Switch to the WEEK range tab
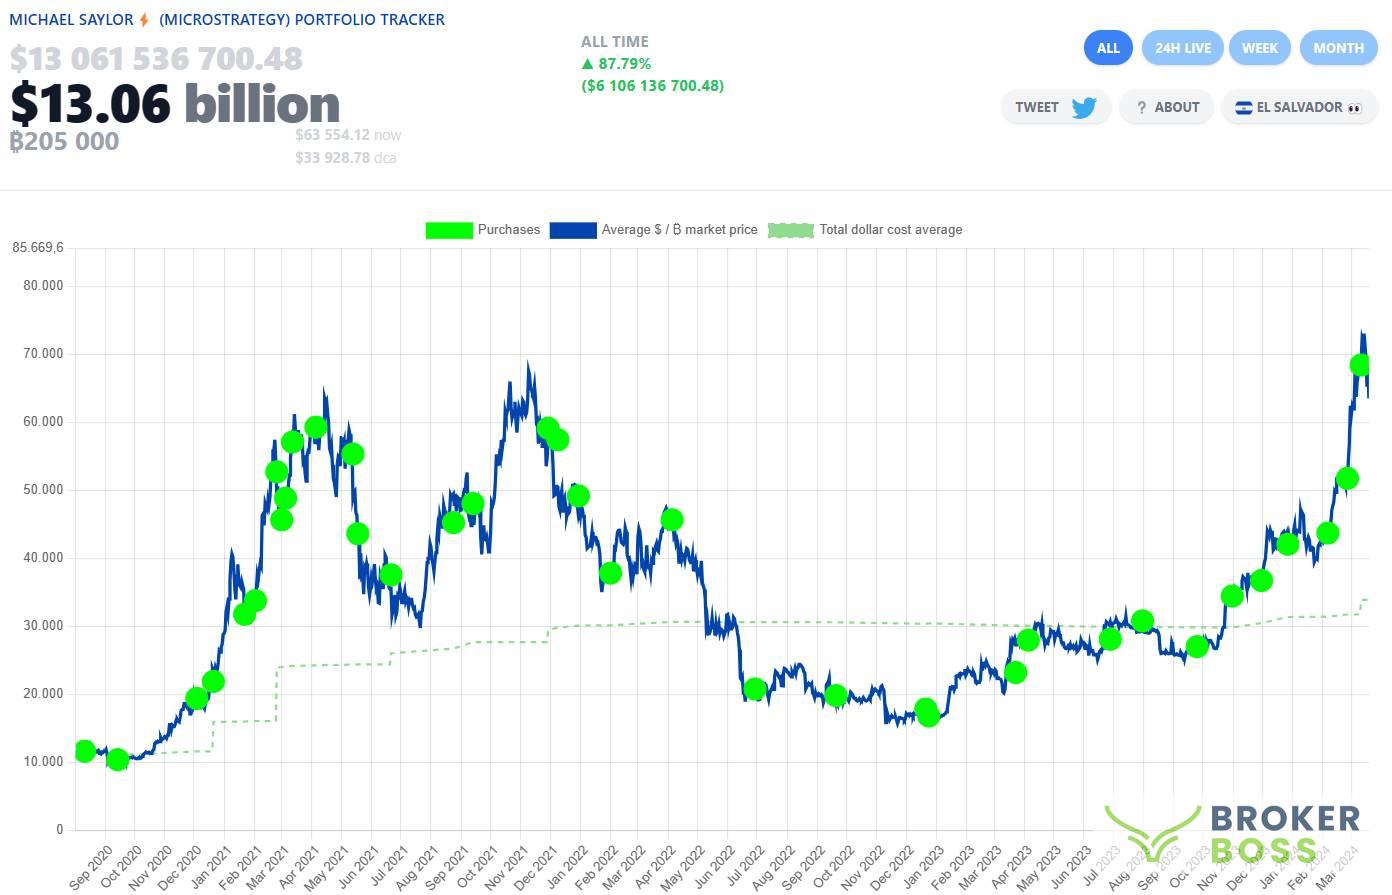Viewport: 1392px width, 895px height. pos(1260,48)
